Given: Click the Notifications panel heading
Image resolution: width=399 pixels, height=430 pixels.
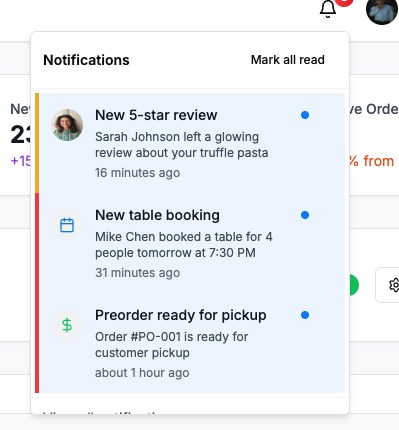Looking at the screenshot, I should 86,60.
